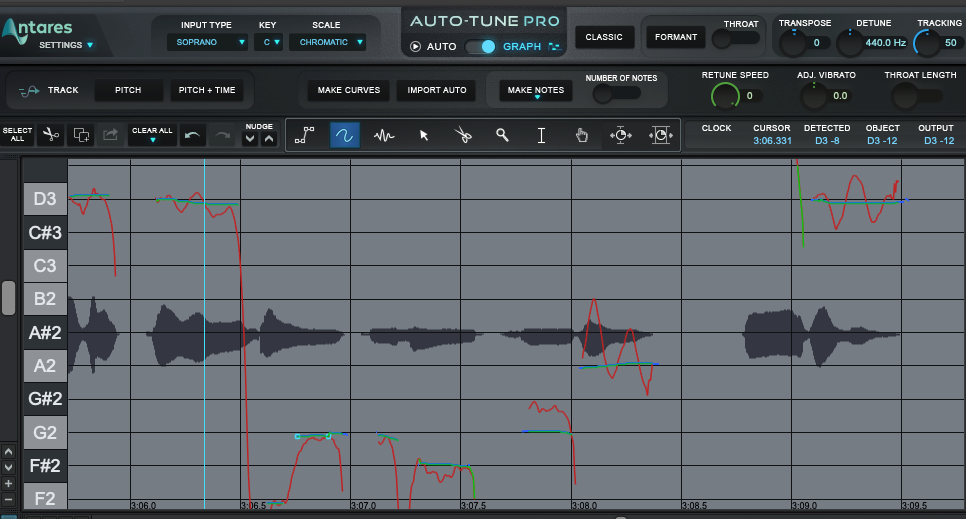The height and width of the screenshot is (519, 966).
Task: Click the 3:08.0 timeline marker
Action: [x=584, y=505]
